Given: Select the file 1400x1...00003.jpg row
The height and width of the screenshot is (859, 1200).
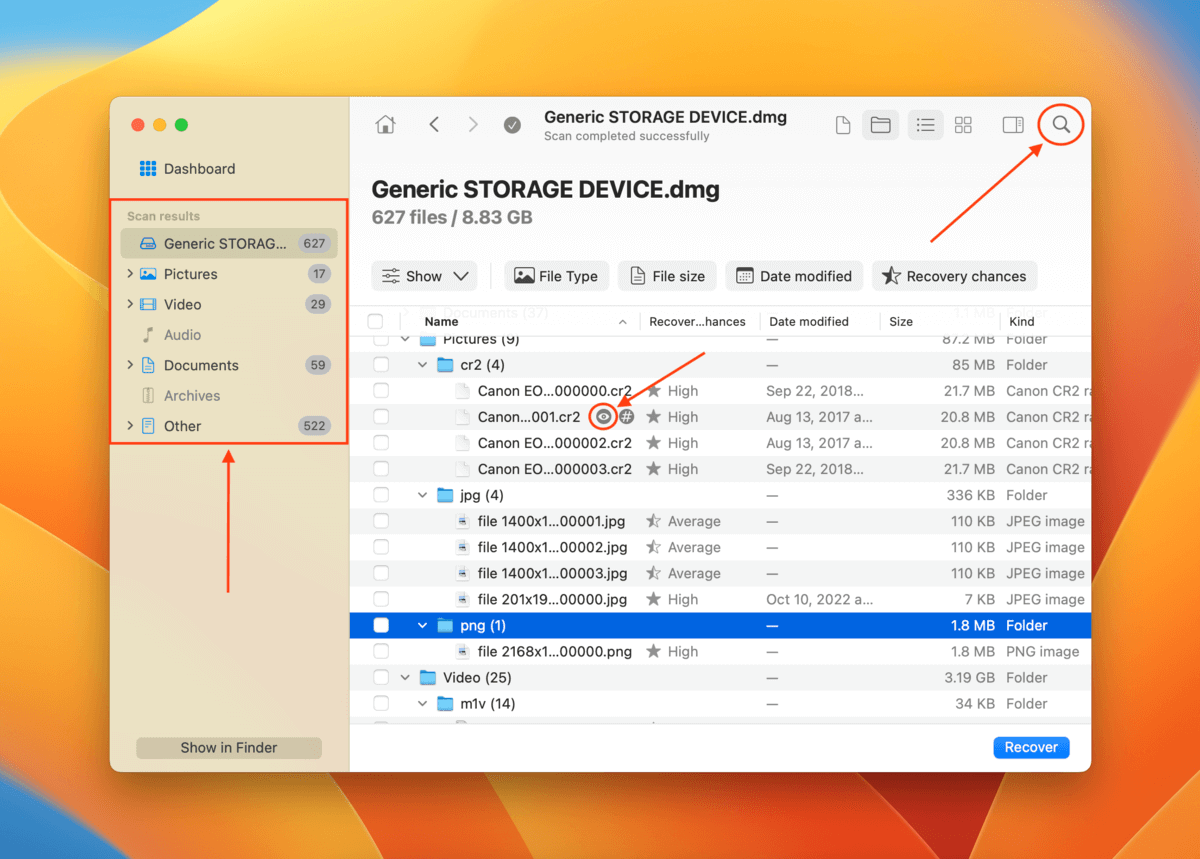Looking at the screenshot, I should [x=720, y=573].
